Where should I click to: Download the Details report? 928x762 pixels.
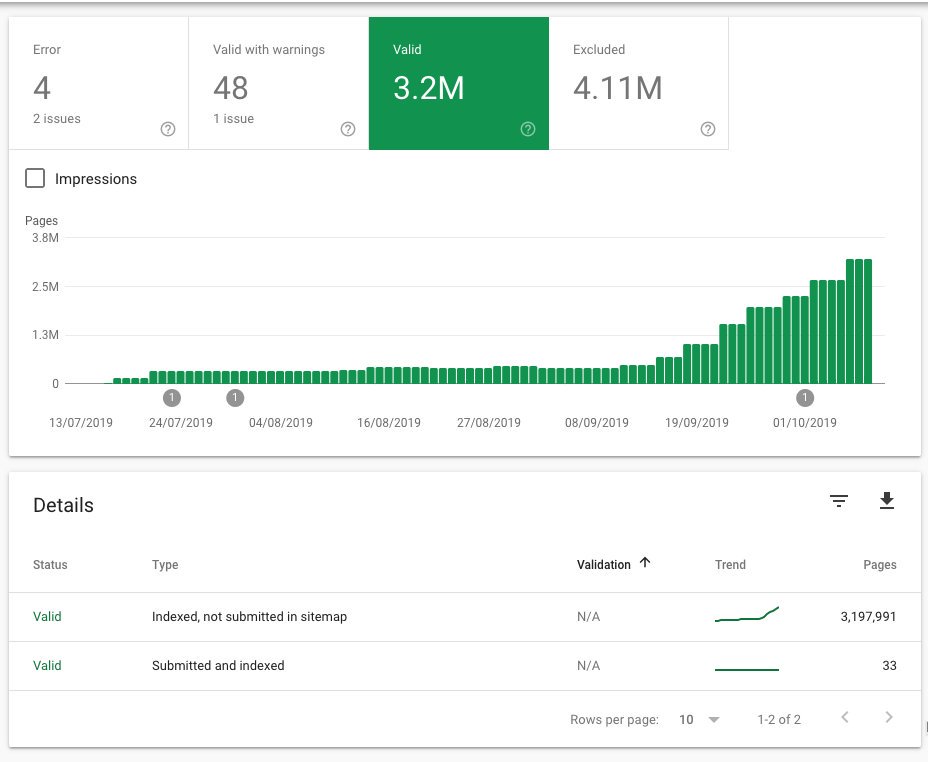pyautogui.click(x=887, y=501)
